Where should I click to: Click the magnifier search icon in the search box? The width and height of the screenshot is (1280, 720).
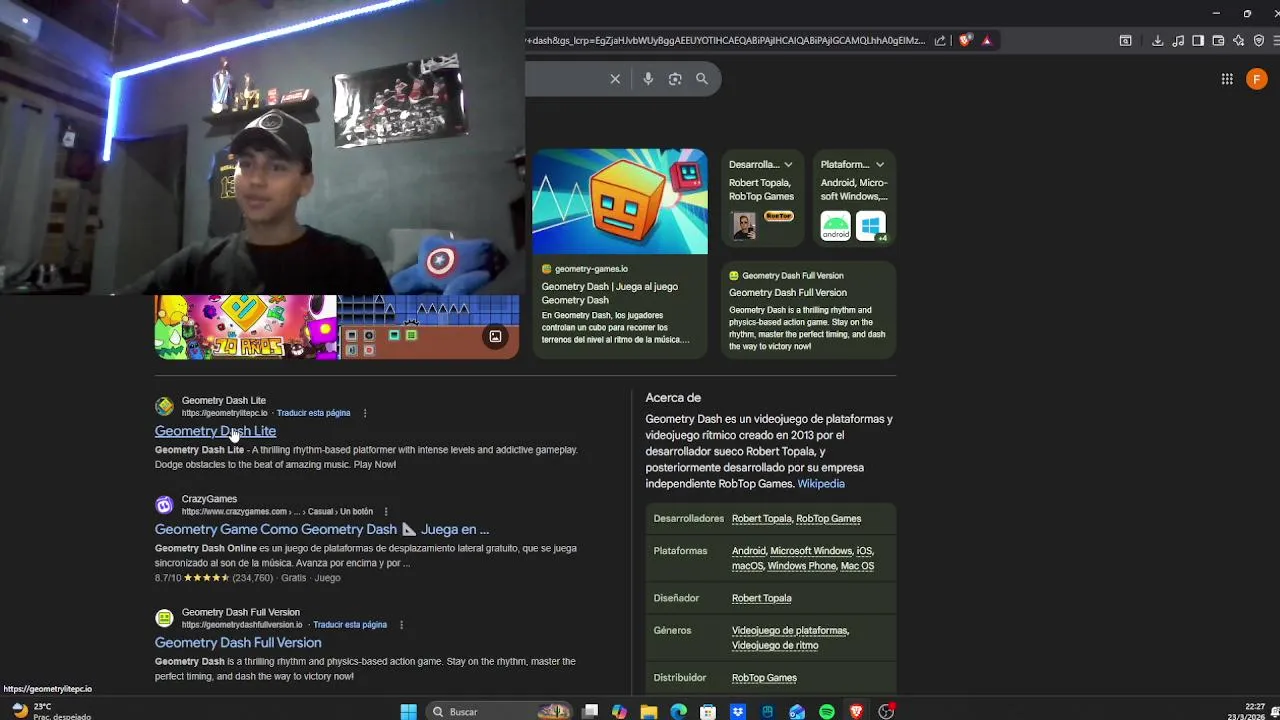click(x=702, y=79)
